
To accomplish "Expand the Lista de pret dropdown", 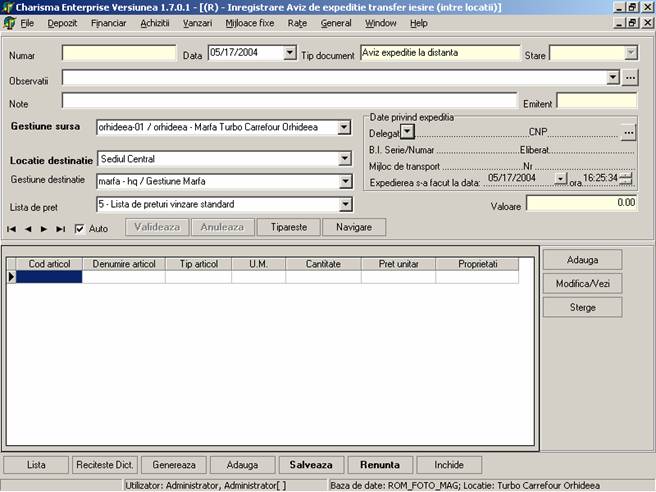I will point(346,205).
